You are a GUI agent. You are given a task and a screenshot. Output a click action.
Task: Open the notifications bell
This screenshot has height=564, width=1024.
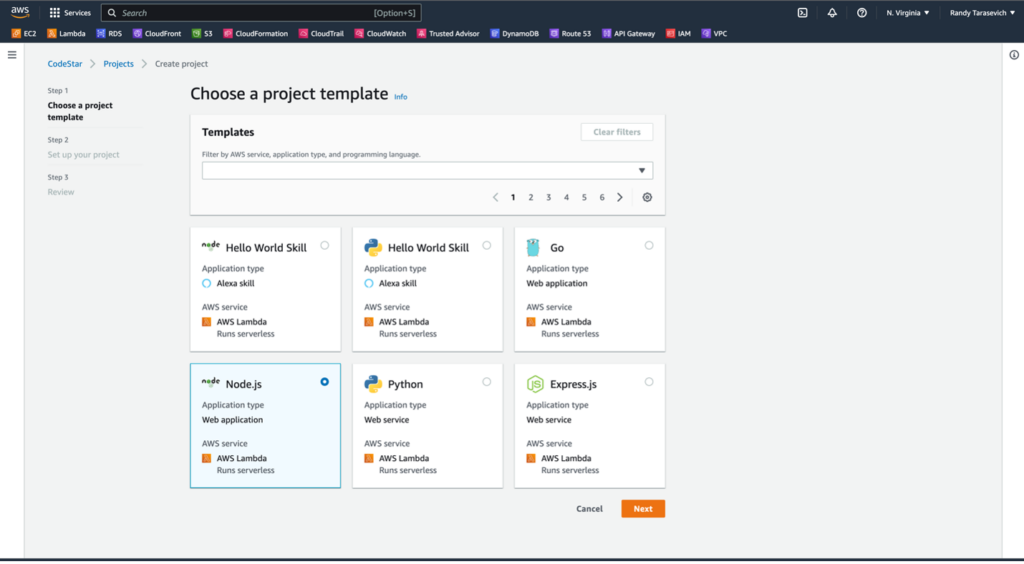click(832, 12)
